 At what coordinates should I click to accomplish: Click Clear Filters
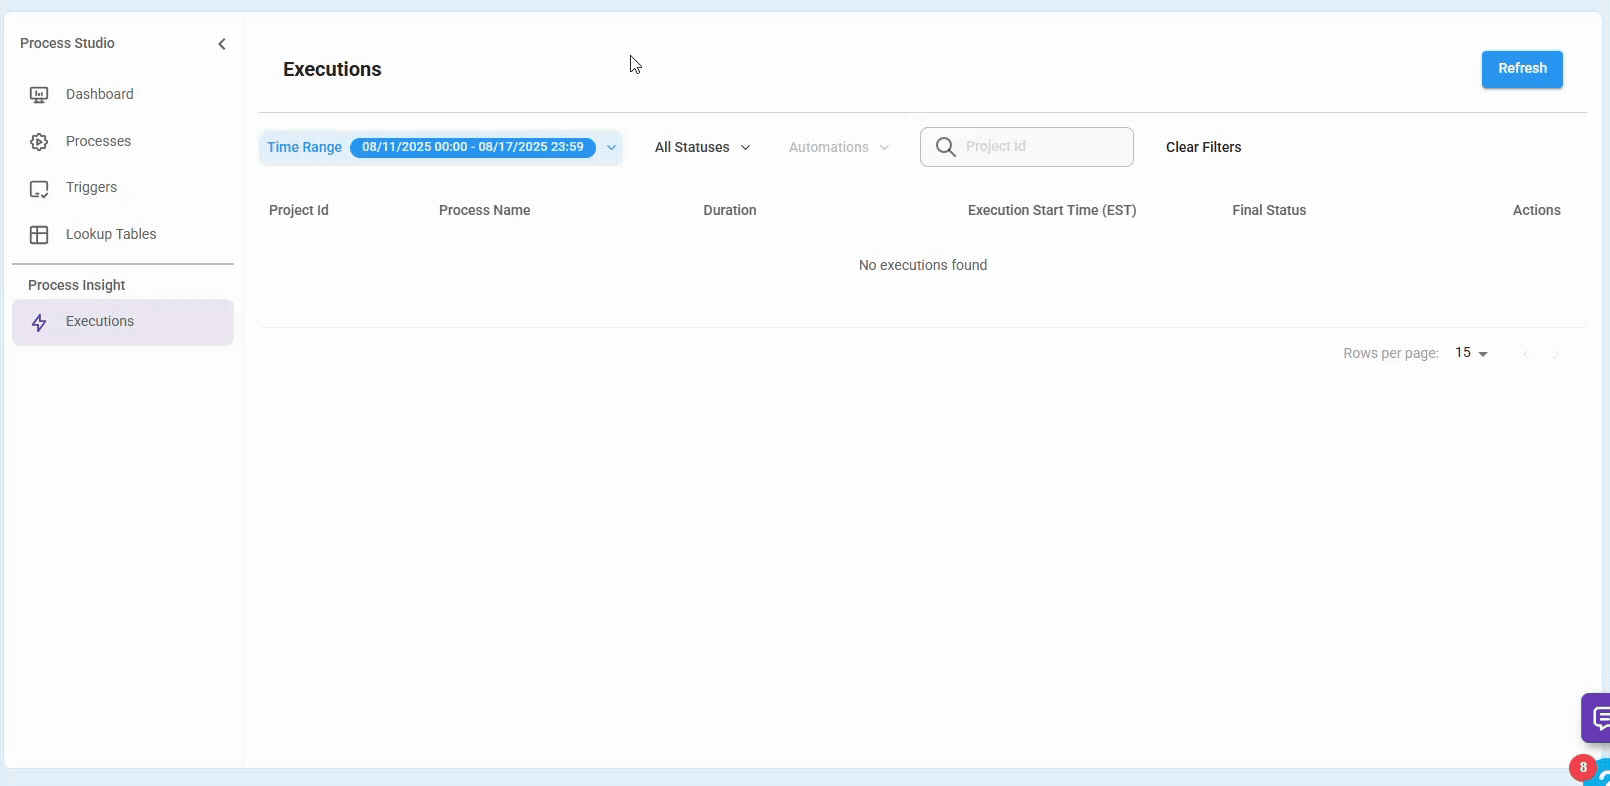1203,147
